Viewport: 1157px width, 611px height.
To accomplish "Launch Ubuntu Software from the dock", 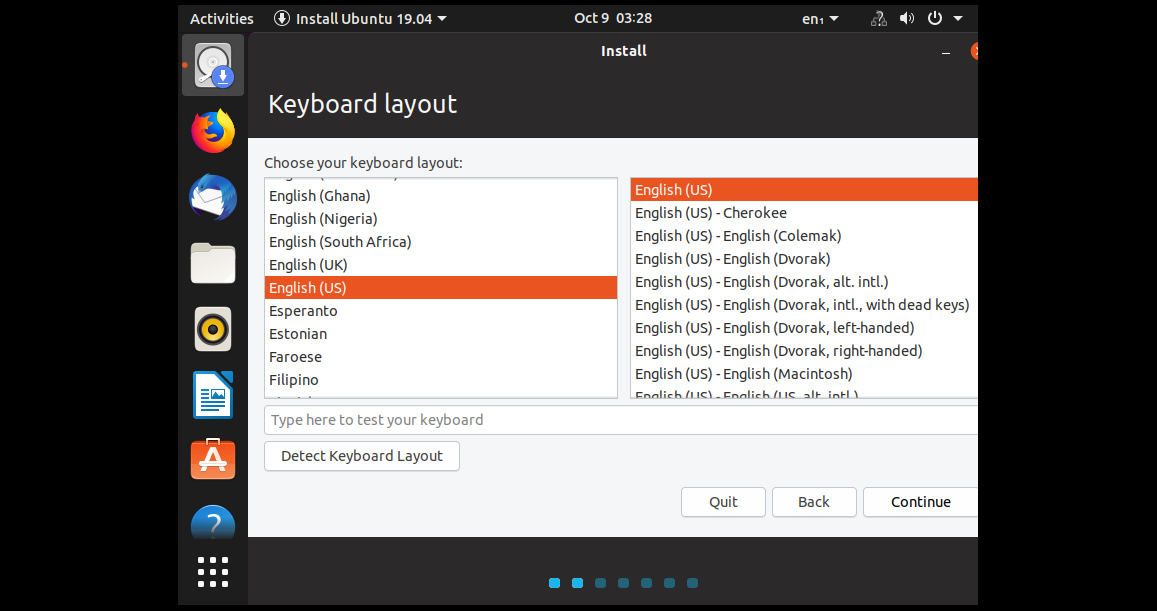I will pos(212,459).
